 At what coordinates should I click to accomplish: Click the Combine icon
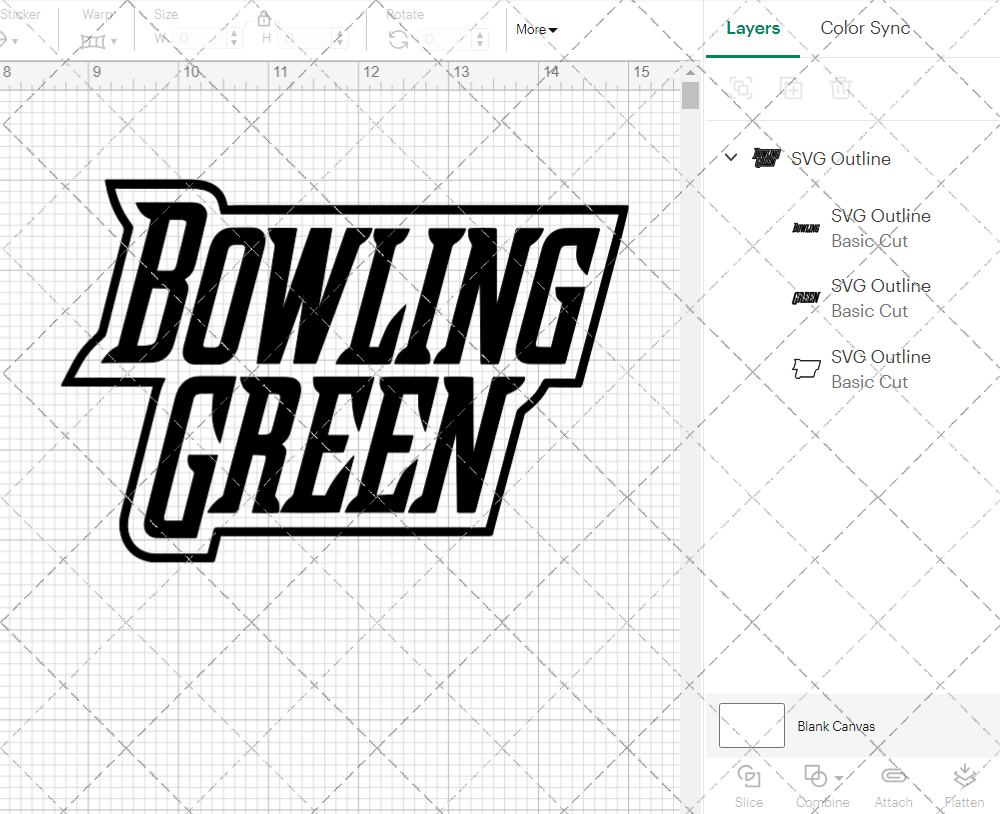click(815, 778)
